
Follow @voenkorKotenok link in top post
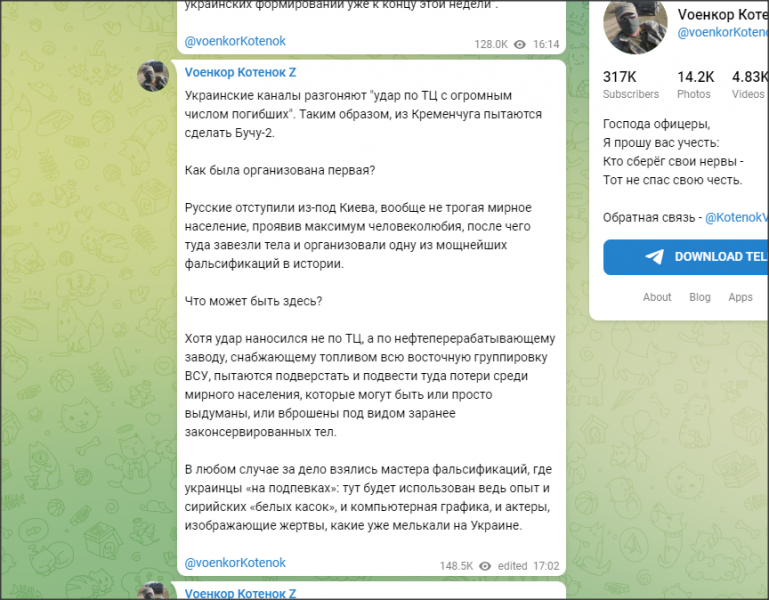tap(235, 41)
